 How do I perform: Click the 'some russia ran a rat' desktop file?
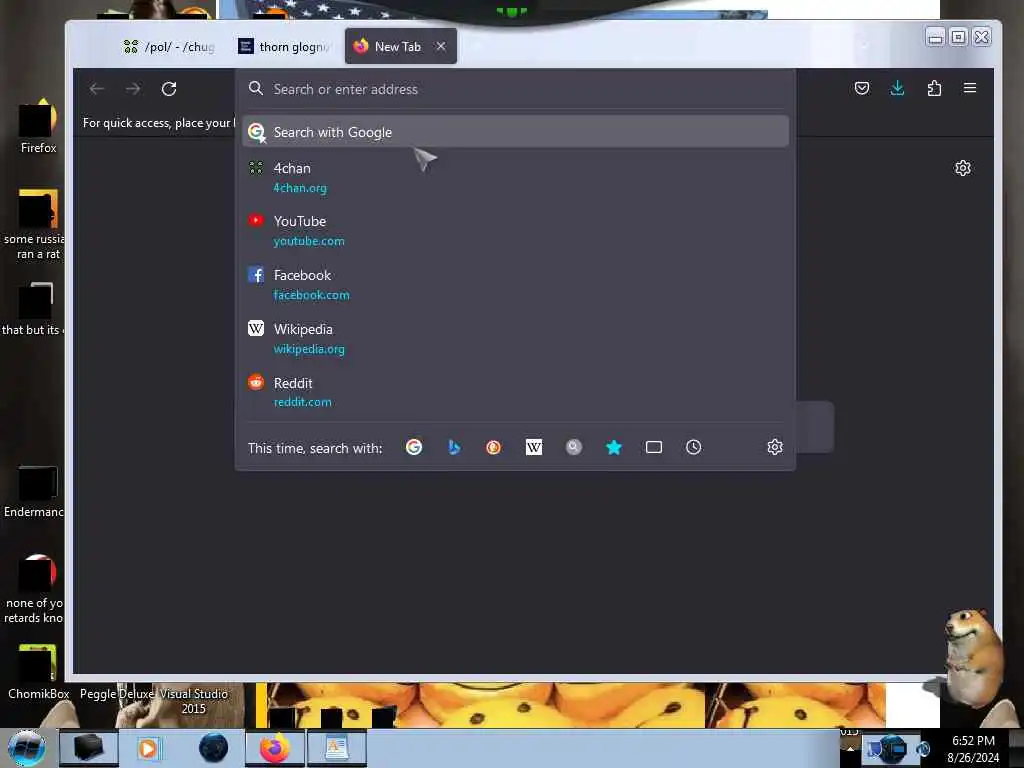pos(34,224)
